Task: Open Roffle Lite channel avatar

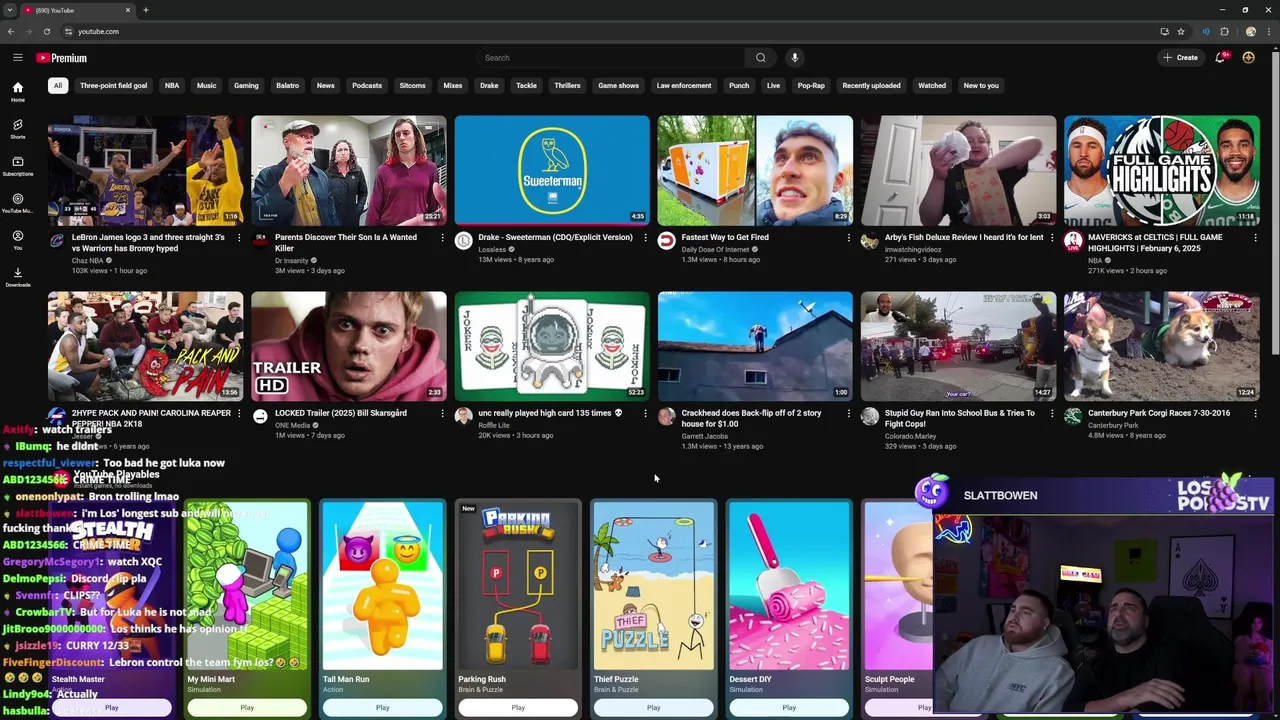Action: coord(463,417)
